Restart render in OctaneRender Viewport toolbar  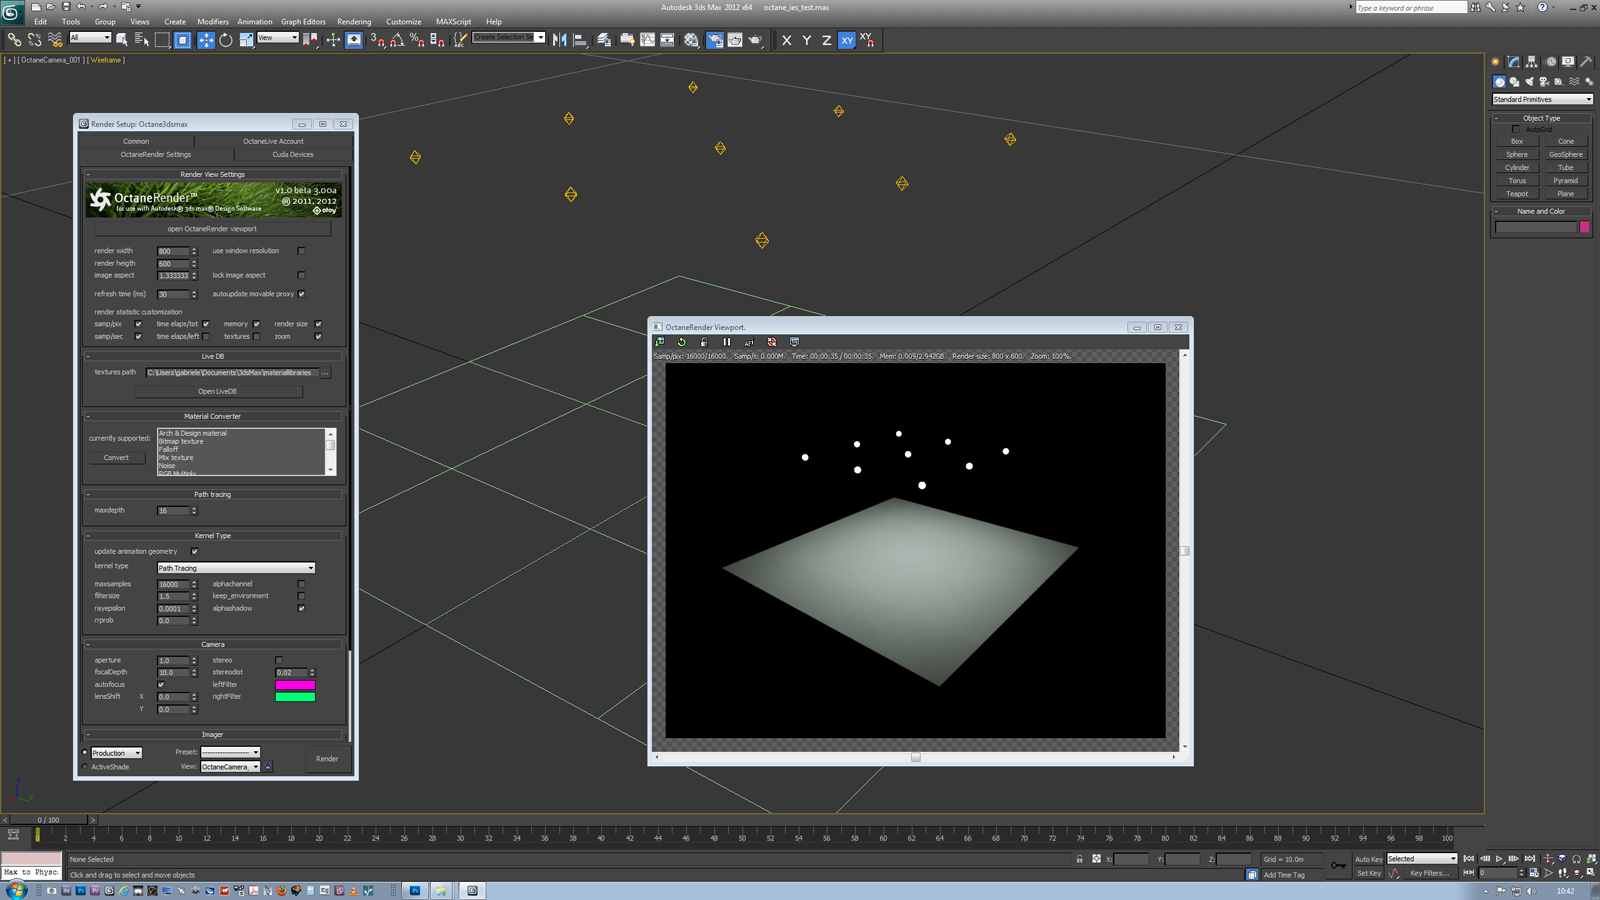click(x=682, y=342)
